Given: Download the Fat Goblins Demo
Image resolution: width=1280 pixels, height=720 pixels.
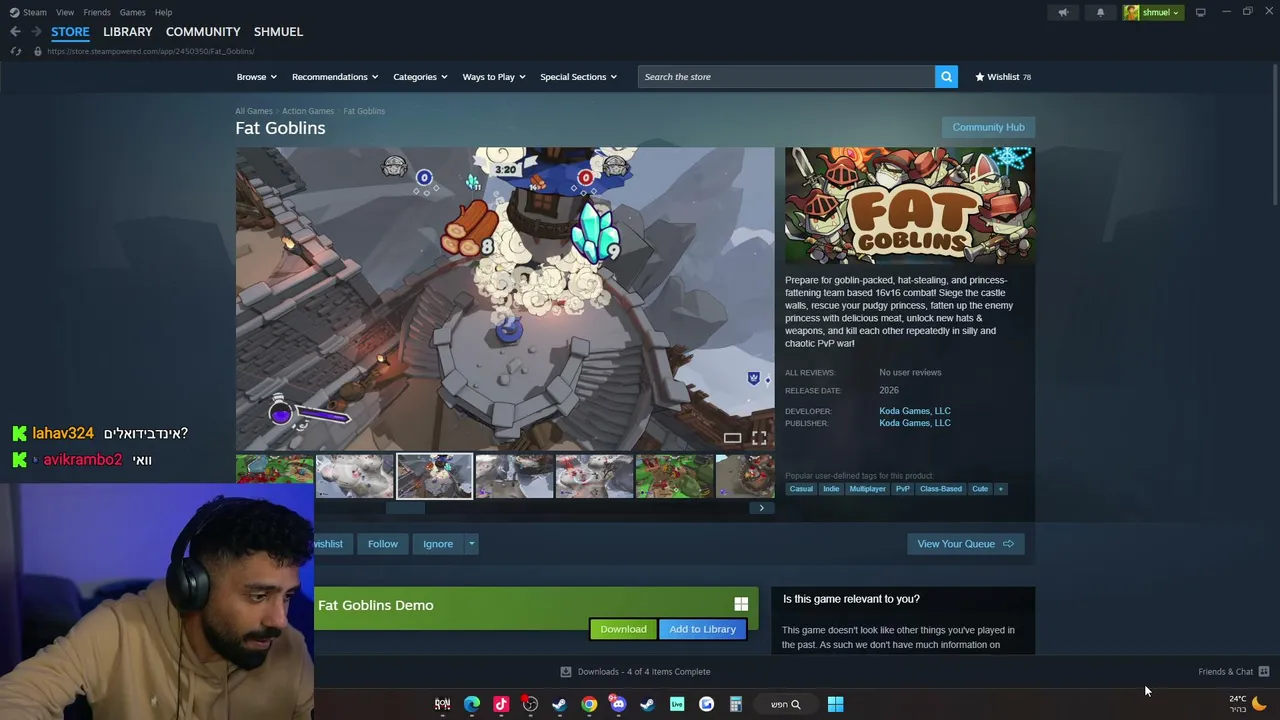Looking at the screenshot, I should [623, 629].
